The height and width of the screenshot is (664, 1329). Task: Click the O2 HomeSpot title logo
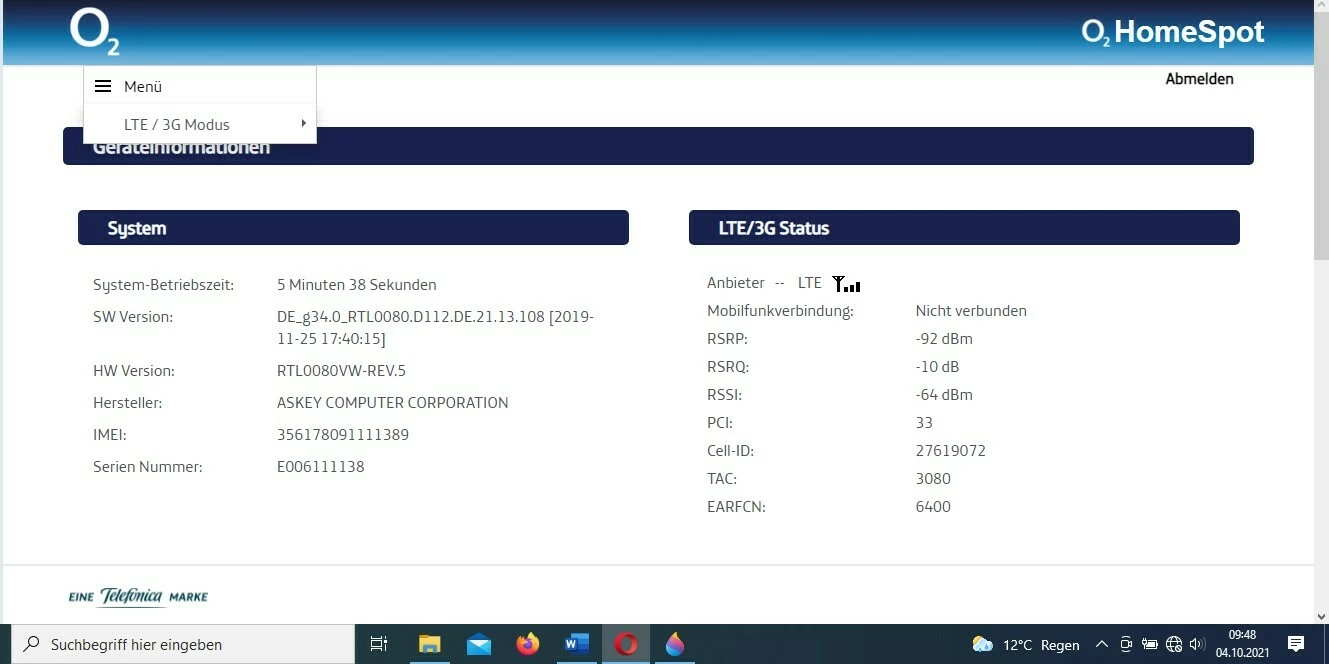[x=1173, y=32]
